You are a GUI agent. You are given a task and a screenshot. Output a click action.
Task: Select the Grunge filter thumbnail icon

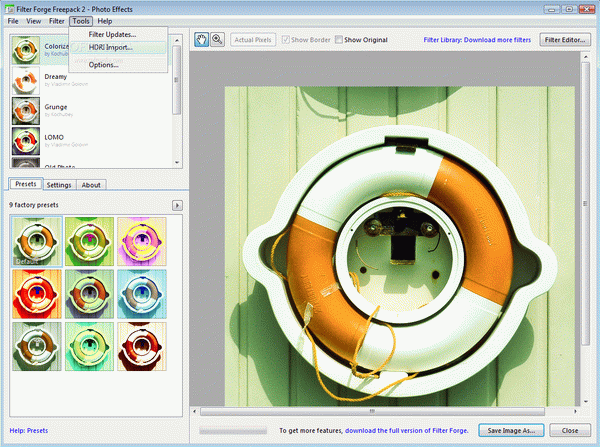click(x=26, y=111)
